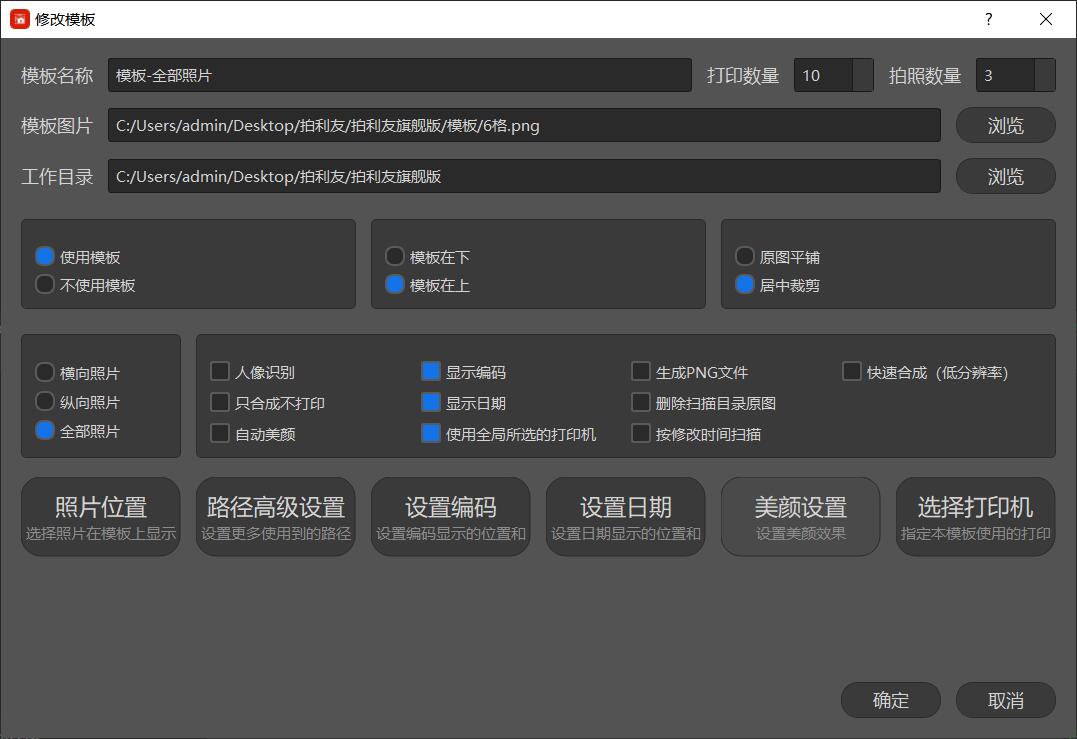Screen dimensions: 1077x739
Task: Enable 按修改时间扫描 option
Action: 640,433
